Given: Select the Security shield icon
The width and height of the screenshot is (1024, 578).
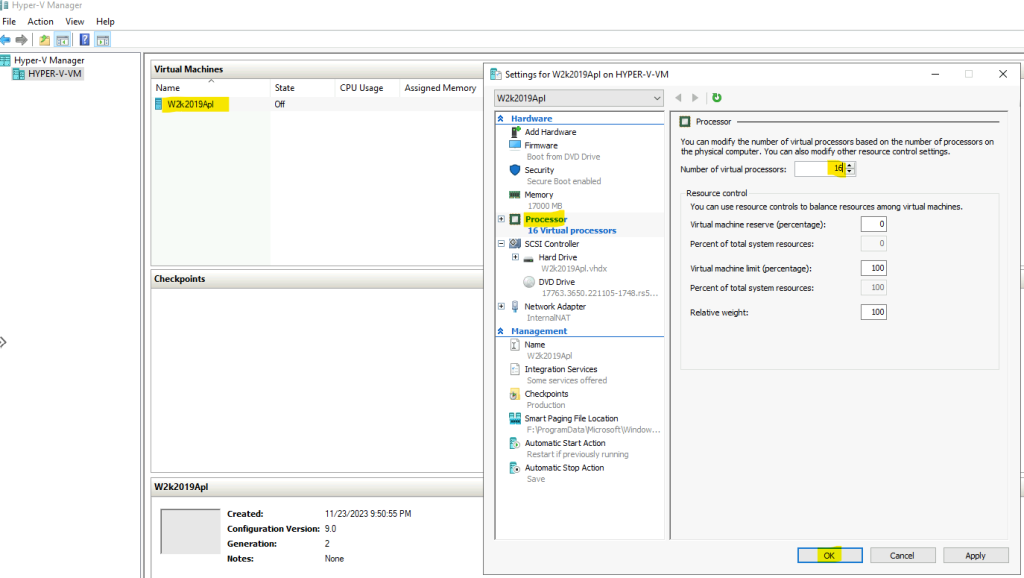Looking at the screenshot, I should [515, 170].
